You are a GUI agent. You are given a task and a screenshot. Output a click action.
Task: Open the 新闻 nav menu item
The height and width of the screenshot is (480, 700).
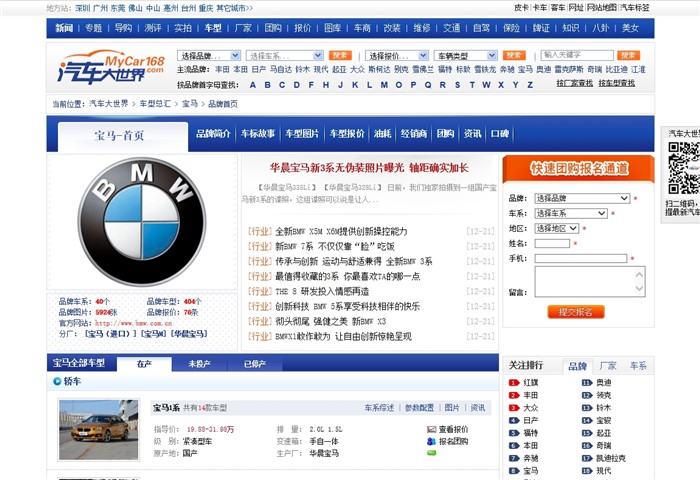[64, 28]
